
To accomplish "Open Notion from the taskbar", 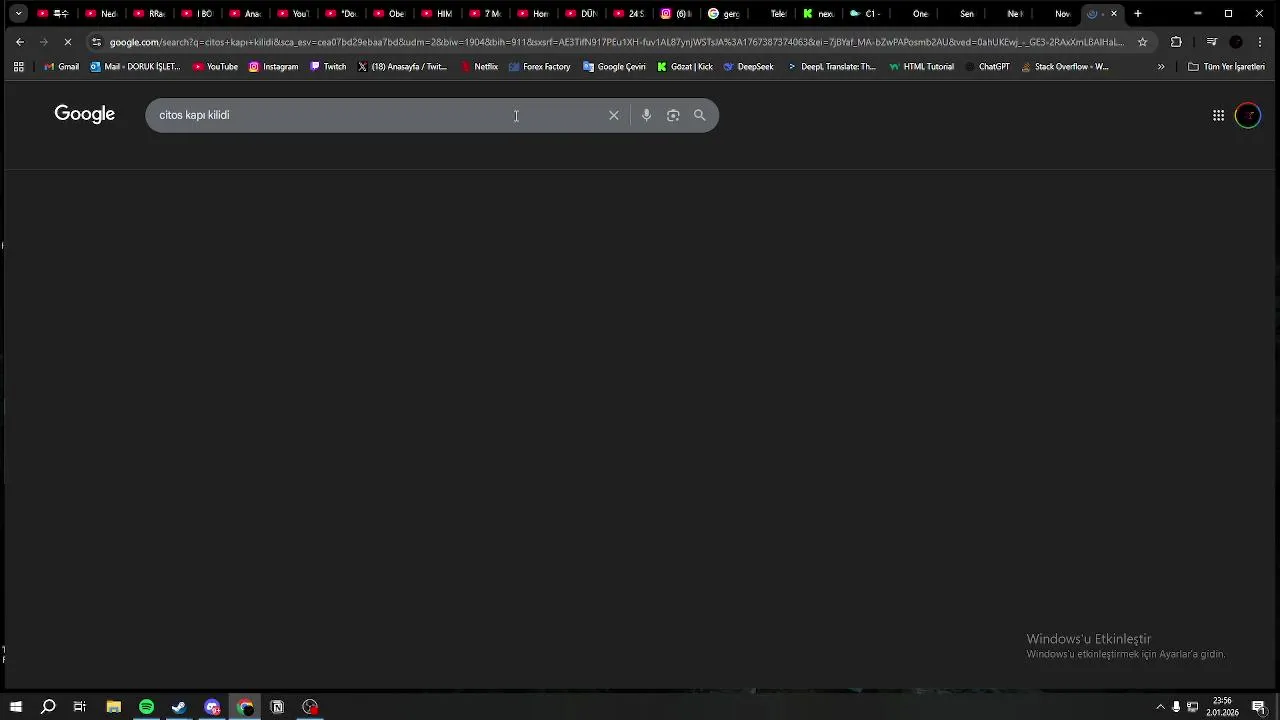I will pos(277,707).
